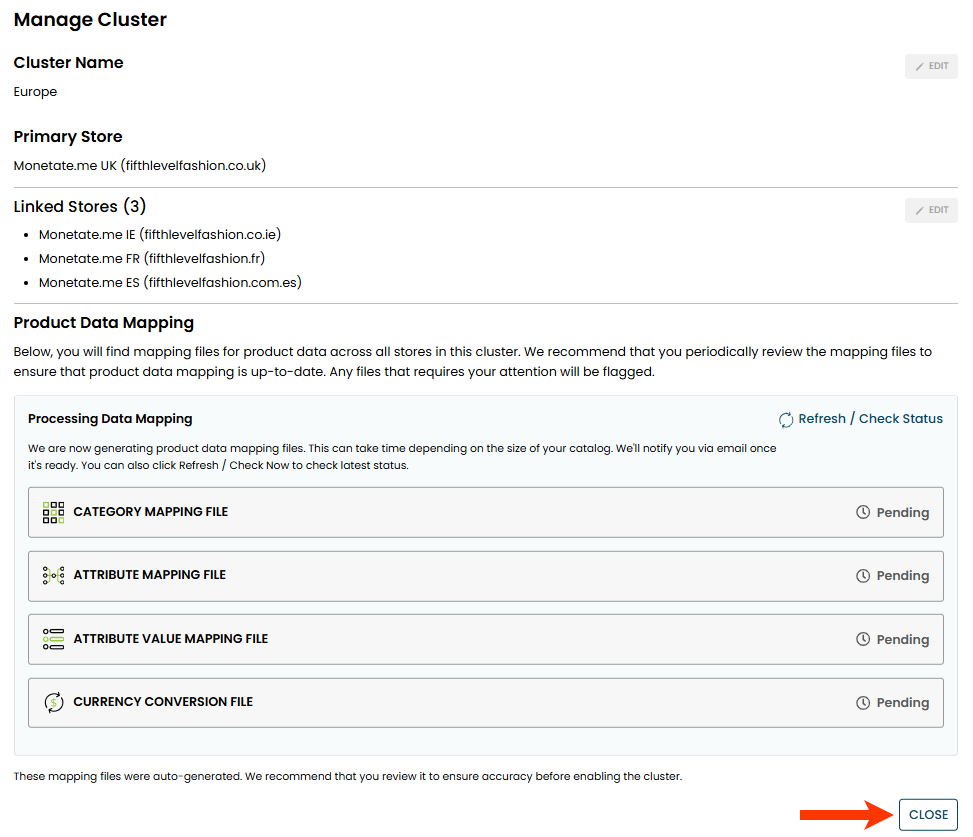Click the category mapping grid icon
Screen dimensions: 973x837
click(53, 512)
